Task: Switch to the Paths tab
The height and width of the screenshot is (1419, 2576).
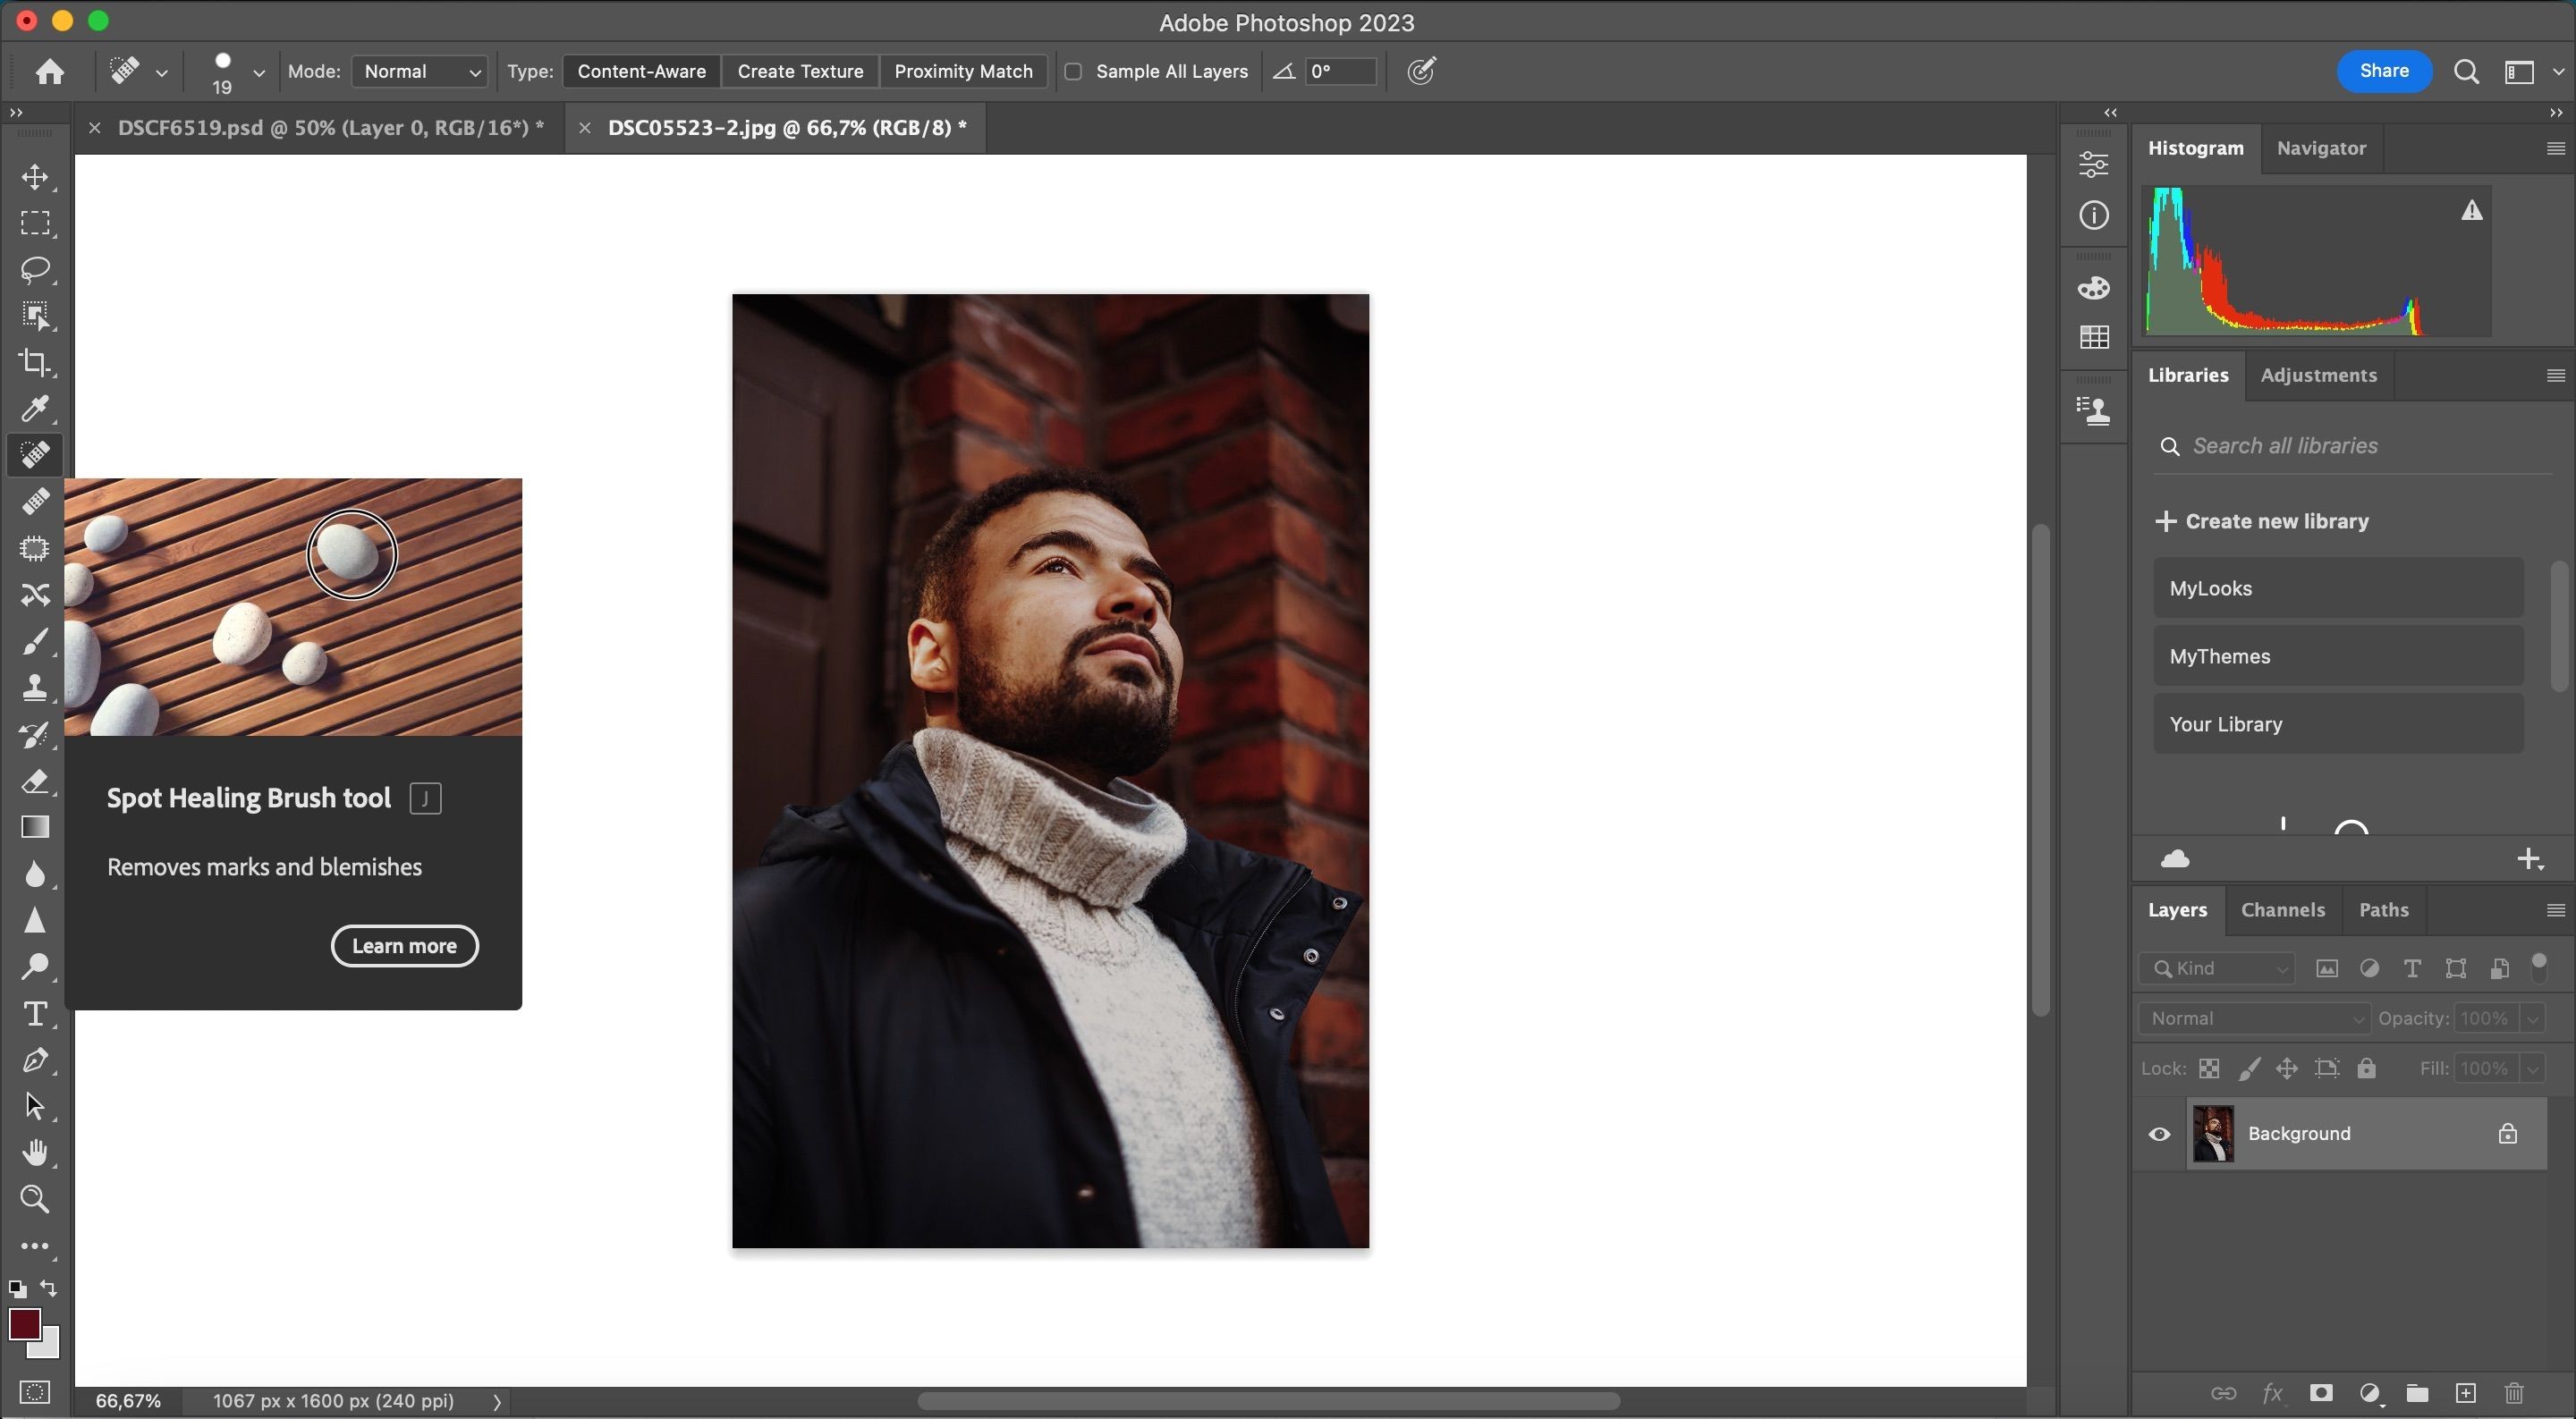Action: [2383, 909]
